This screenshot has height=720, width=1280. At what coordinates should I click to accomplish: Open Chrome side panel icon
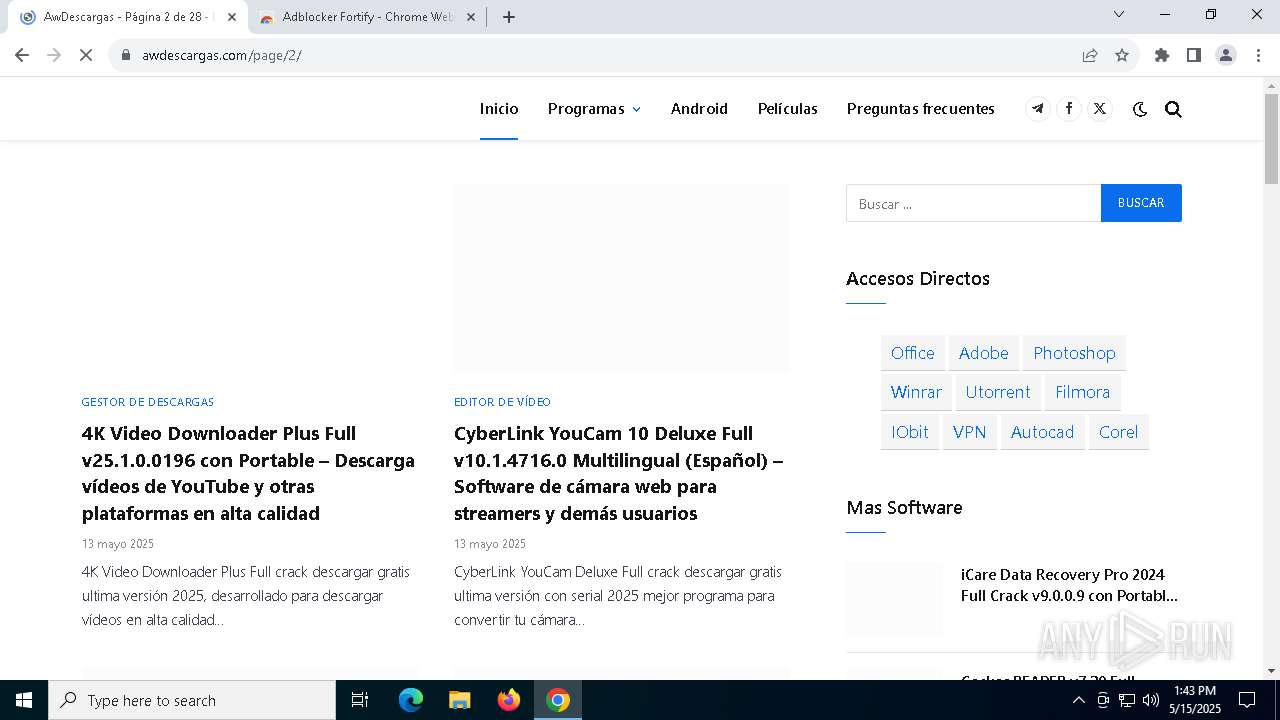coord(1194,55)
